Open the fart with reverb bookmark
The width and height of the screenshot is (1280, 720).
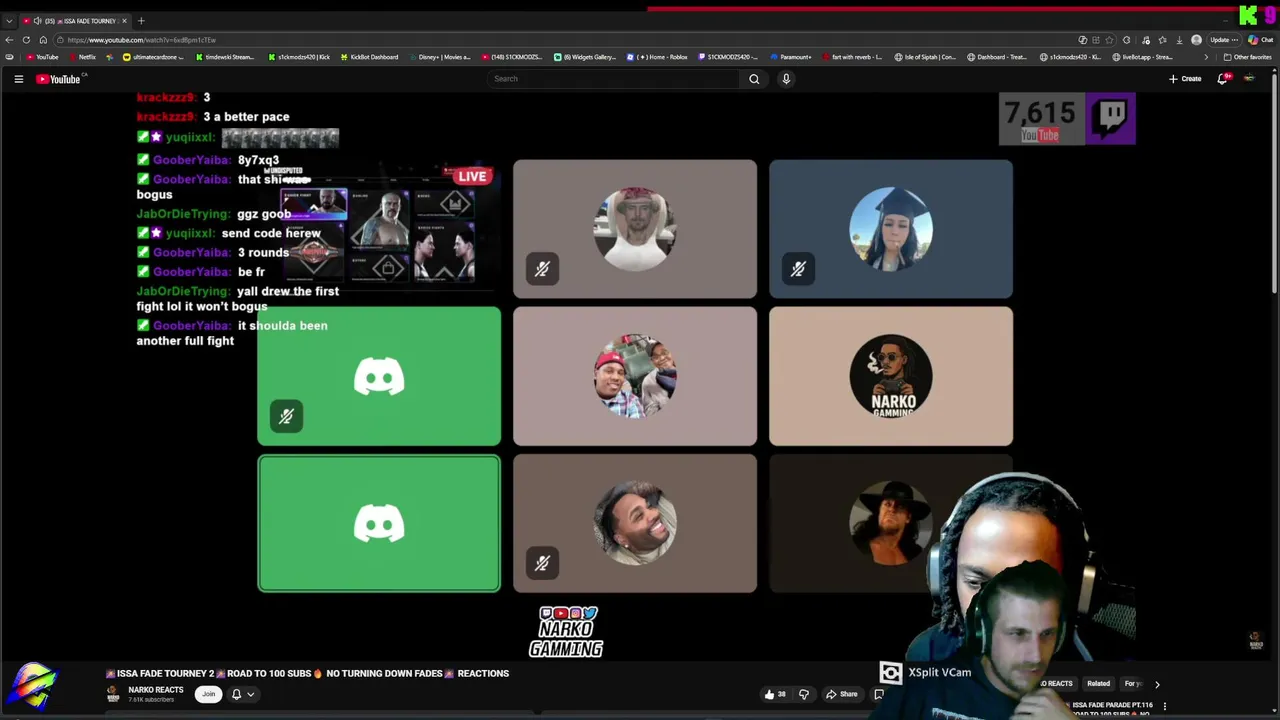(x=851, y=57)
